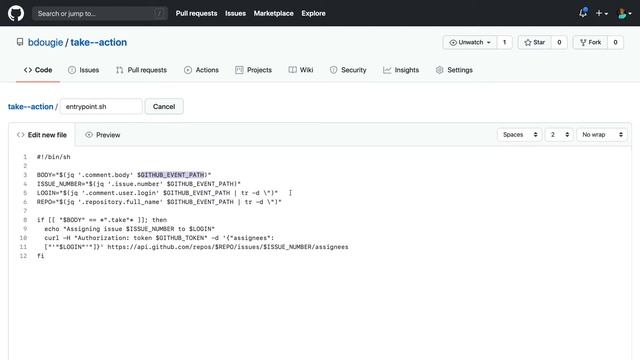Expand the Unwatch dropdown
Screen dimensions: 640x360
pos(470,42)
